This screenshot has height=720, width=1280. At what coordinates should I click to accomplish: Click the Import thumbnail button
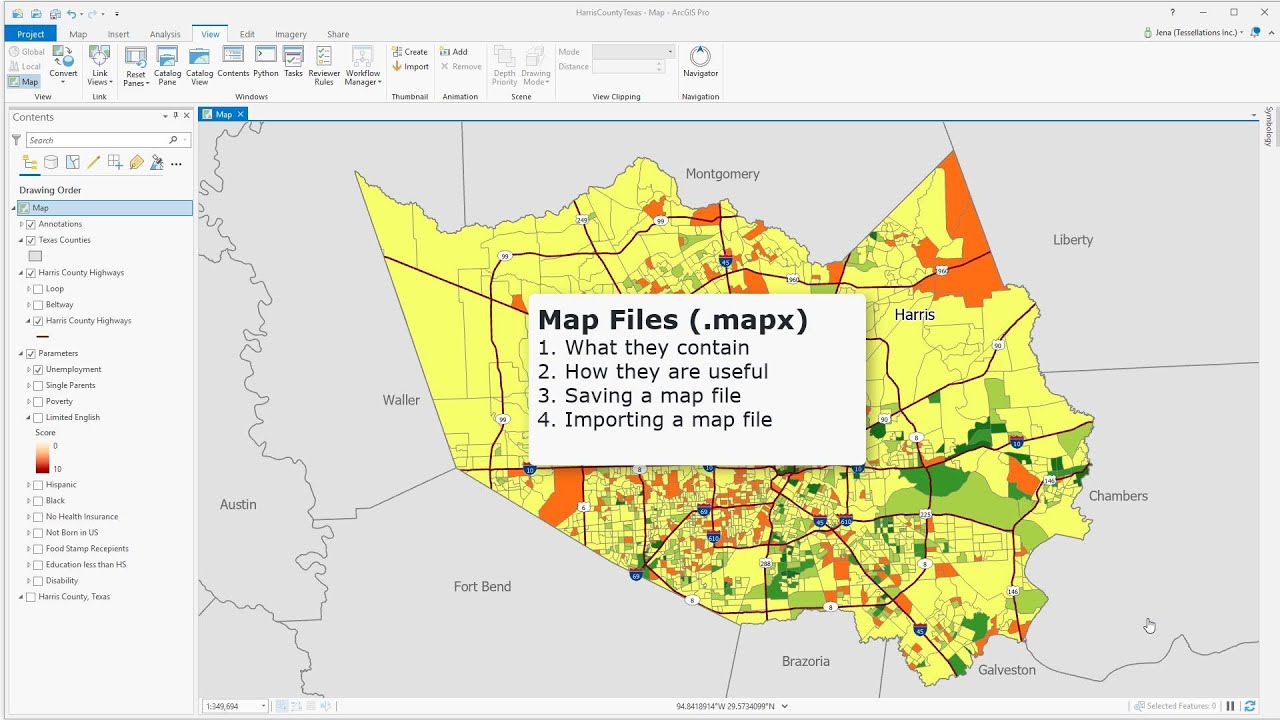point(410,67)
